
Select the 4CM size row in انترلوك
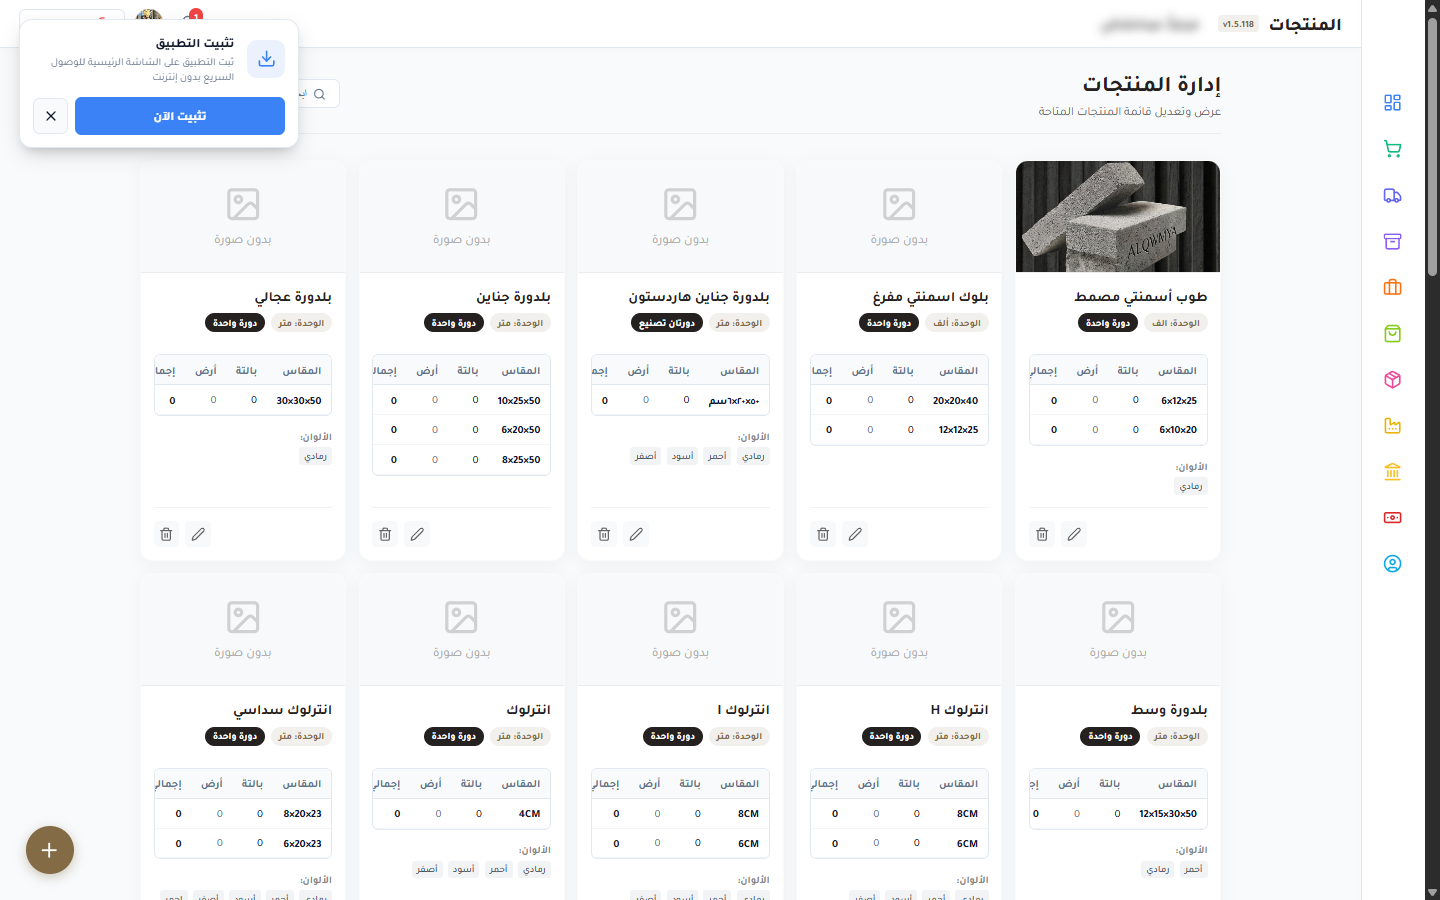coord(461,814)
